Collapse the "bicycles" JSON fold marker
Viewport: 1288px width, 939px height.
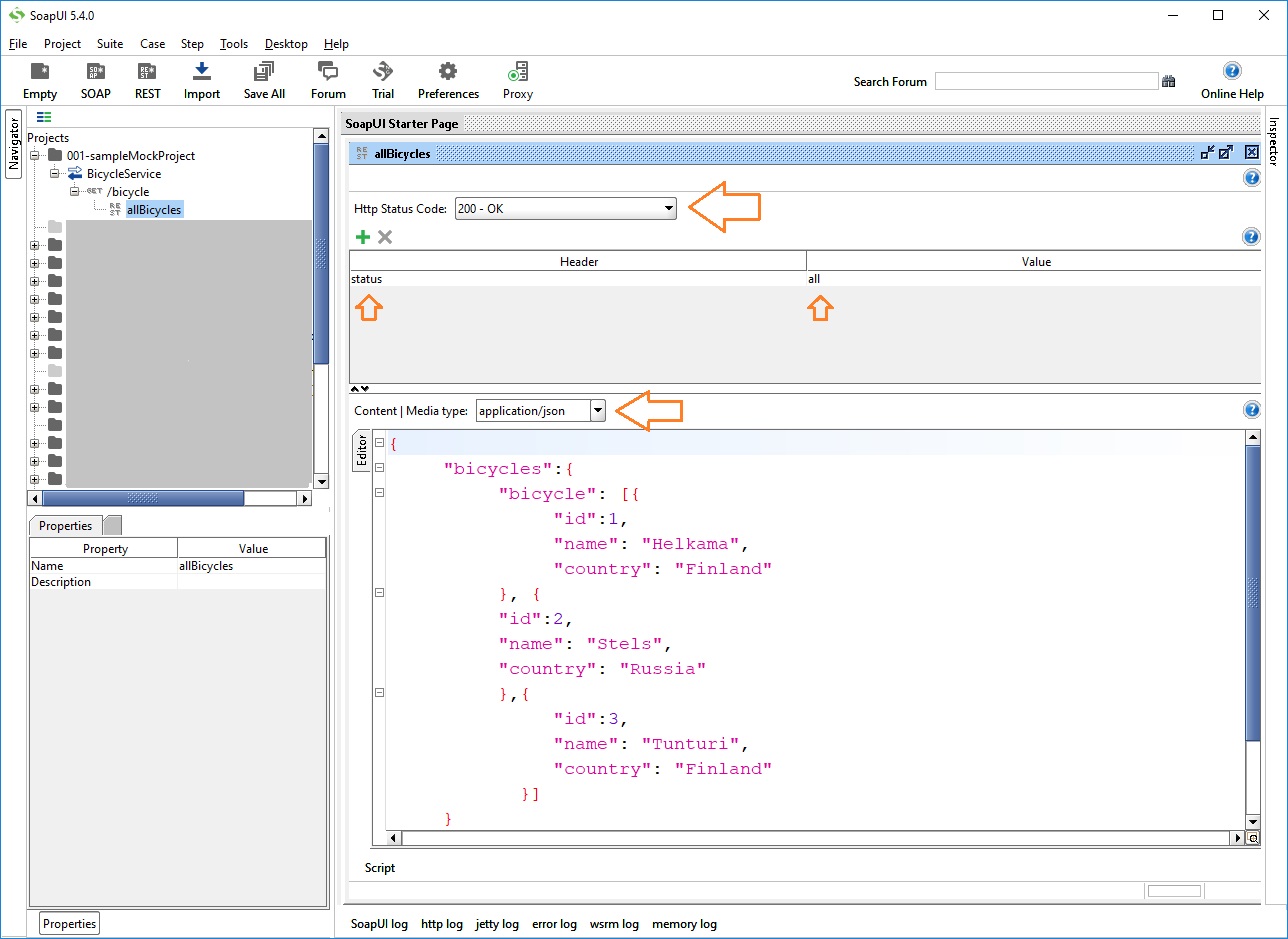coord(379,468)
